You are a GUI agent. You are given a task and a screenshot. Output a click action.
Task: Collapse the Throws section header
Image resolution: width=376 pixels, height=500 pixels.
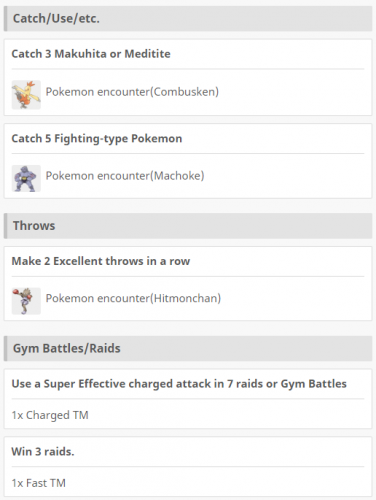click(188, 226)
